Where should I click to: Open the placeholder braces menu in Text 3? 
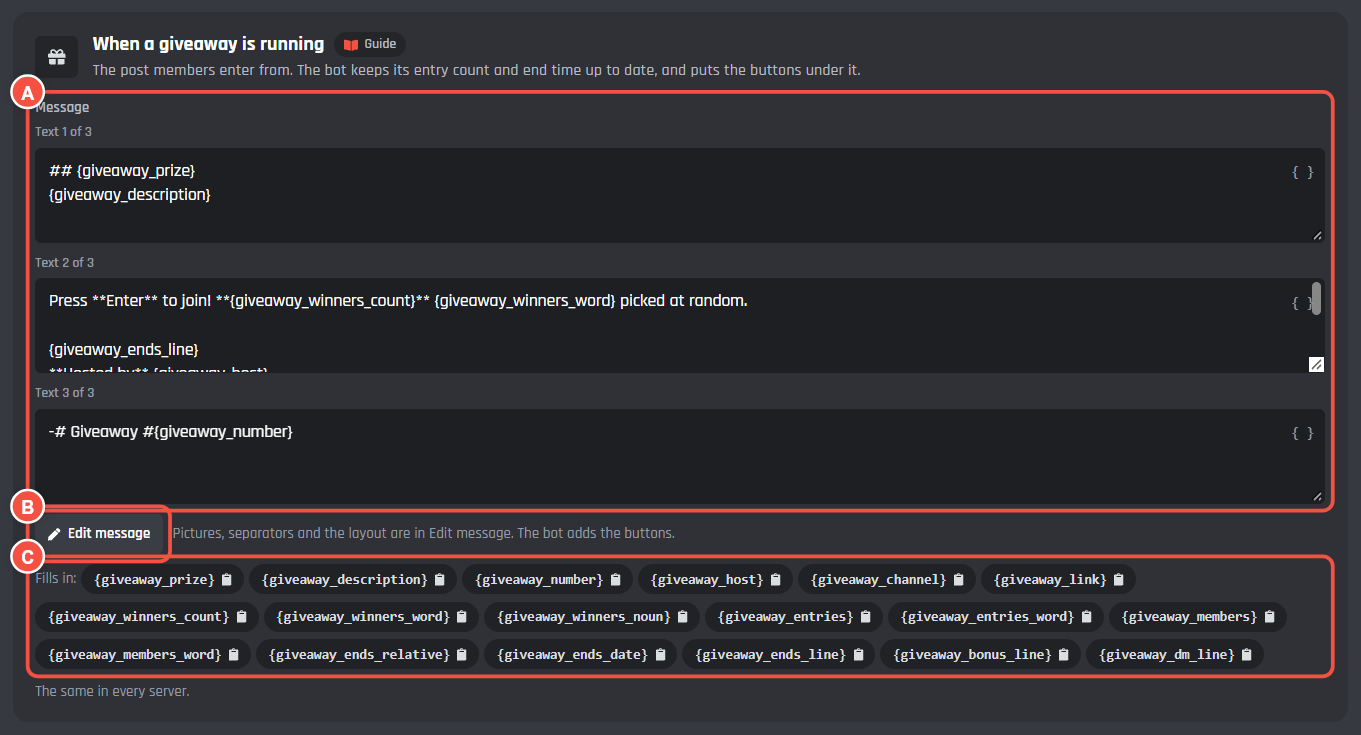pos(1303,432)
